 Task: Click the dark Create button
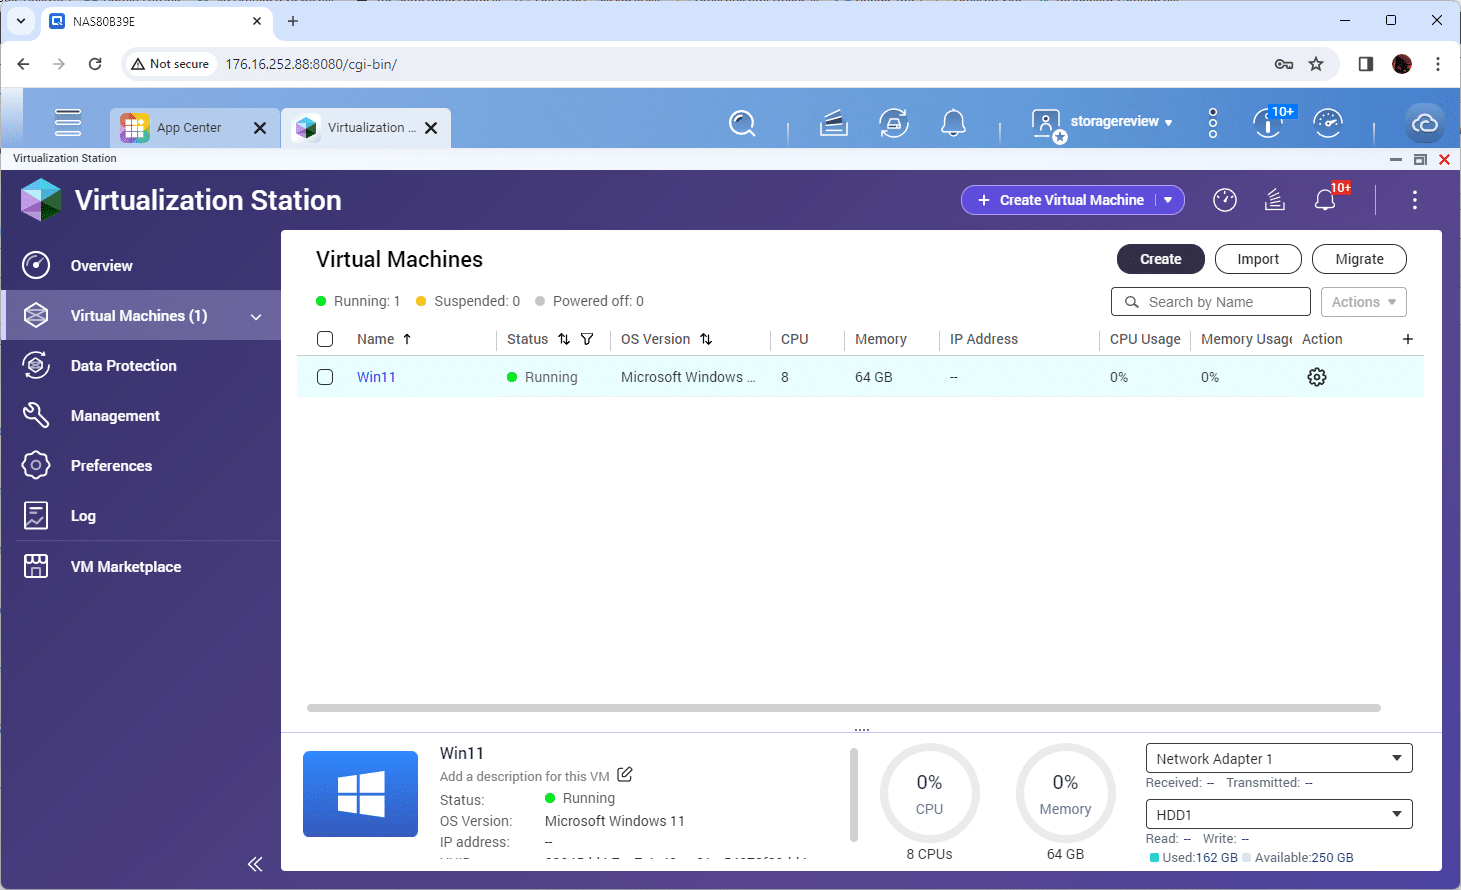[x=1160, y=259]
